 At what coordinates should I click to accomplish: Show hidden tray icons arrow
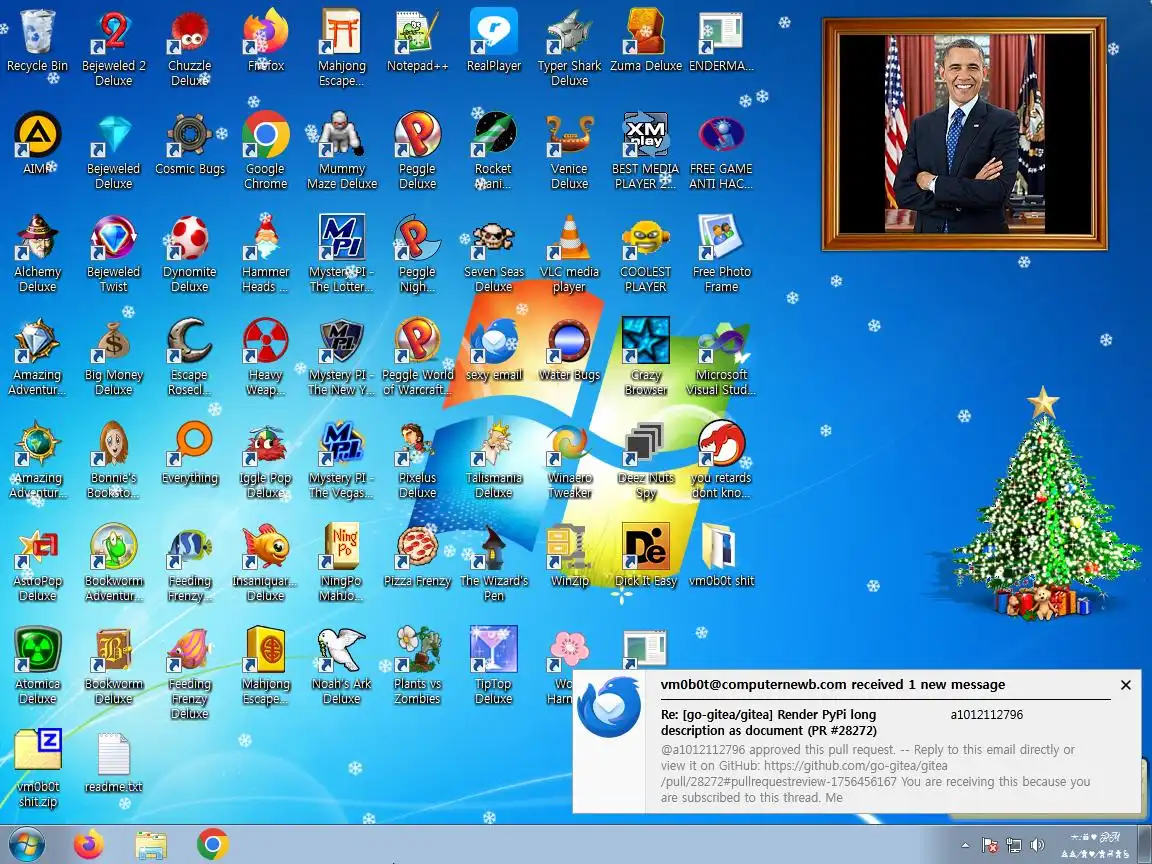coord(965,845)
